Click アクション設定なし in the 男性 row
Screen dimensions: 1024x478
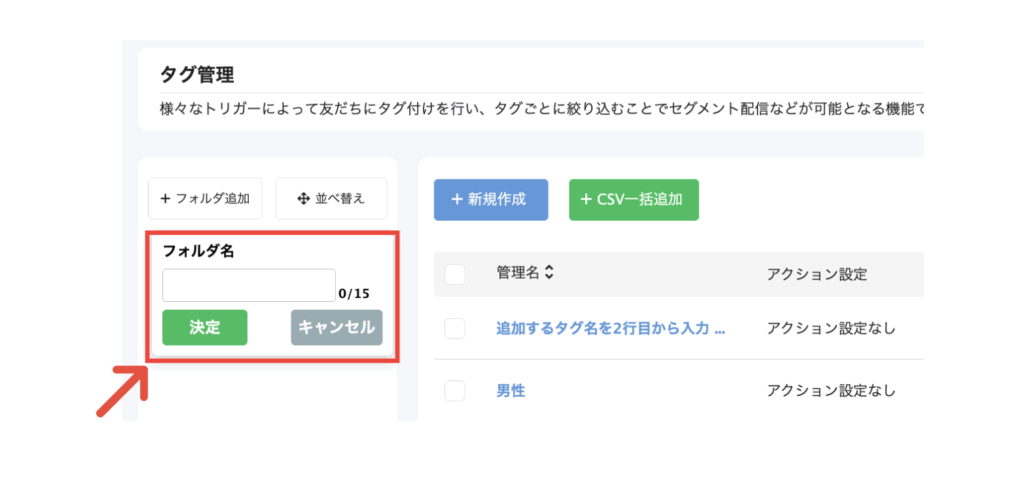pos(831,390)
